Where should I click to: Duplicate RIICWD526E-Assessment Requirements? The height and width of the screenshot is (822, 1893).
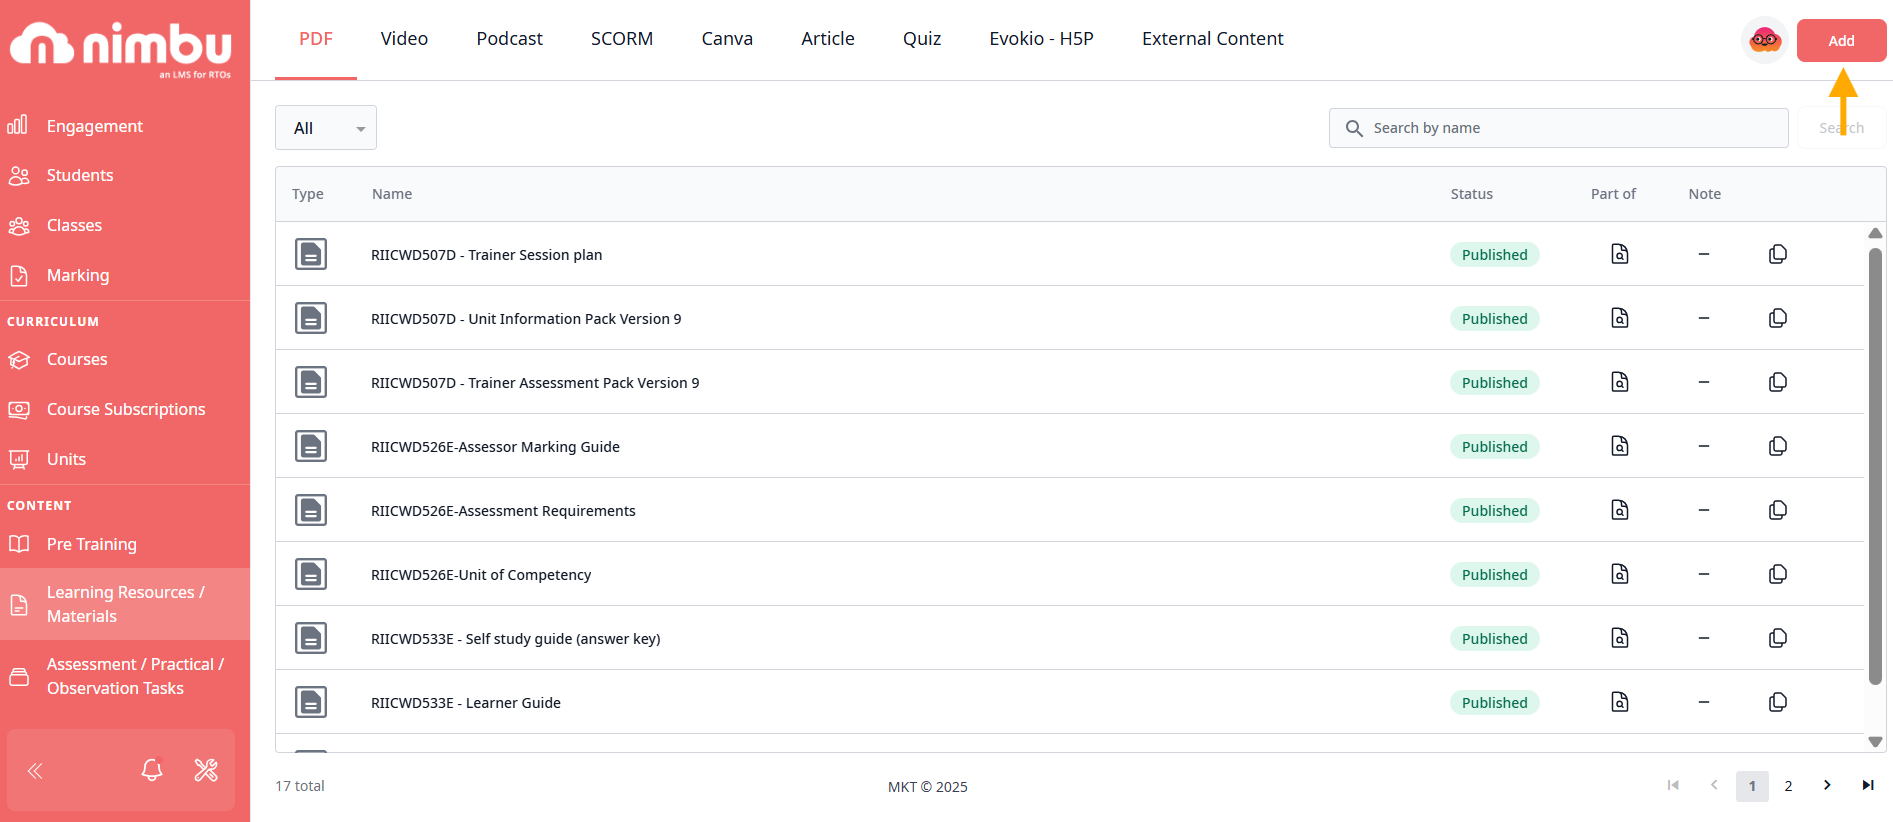coord(1778,510)
